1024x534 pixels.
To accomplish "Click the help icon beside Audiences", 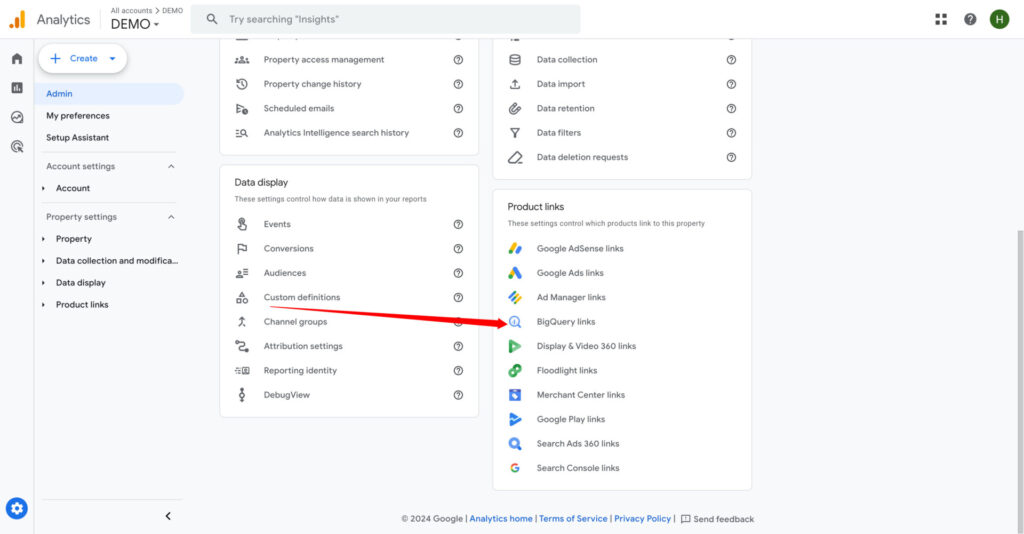I will pos(458,273).
